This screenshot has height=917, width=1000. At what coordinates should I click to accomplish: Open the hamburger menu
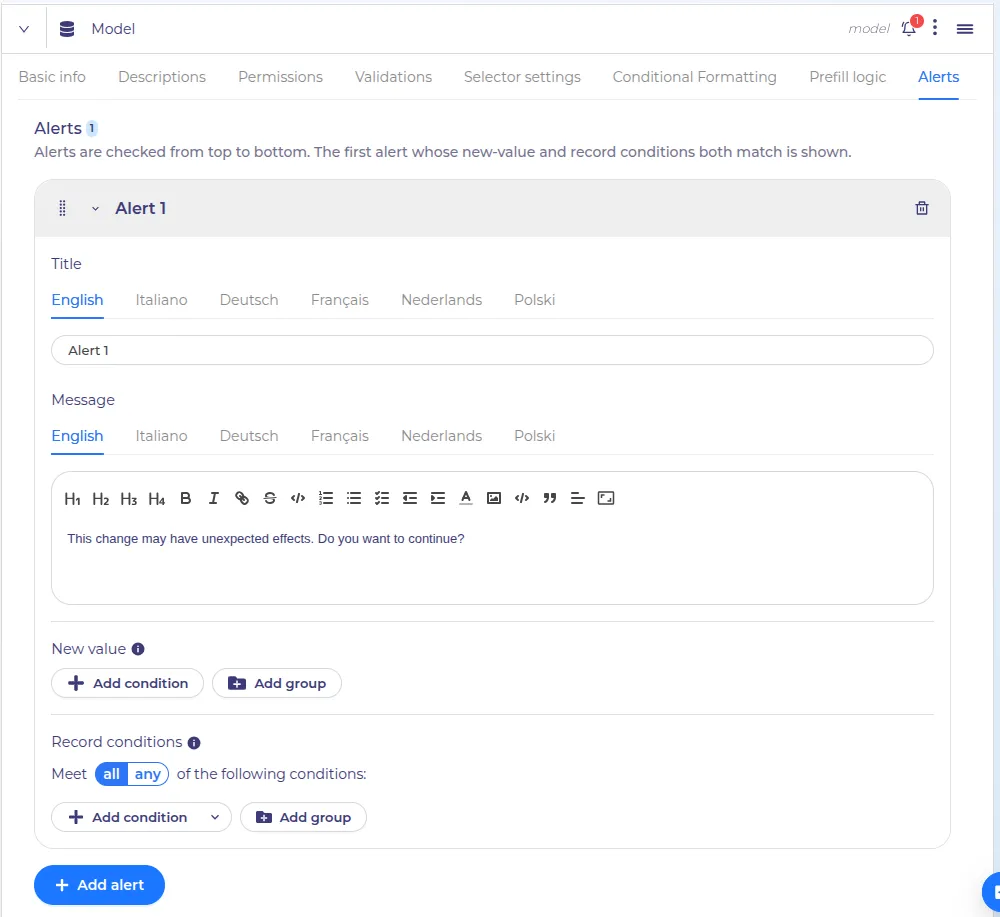[965, 29]
